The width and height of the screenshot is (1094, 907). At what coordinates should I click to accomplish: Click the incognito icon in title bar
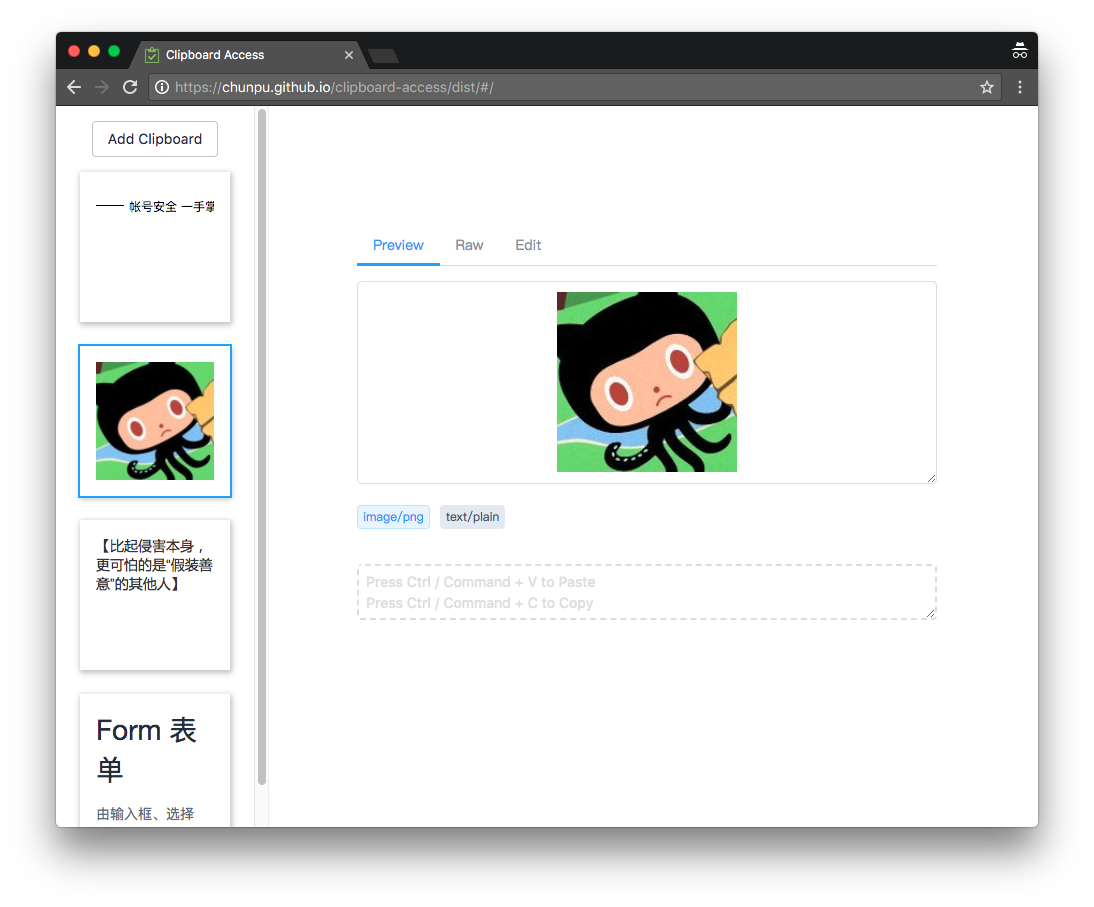[1019, 50]
